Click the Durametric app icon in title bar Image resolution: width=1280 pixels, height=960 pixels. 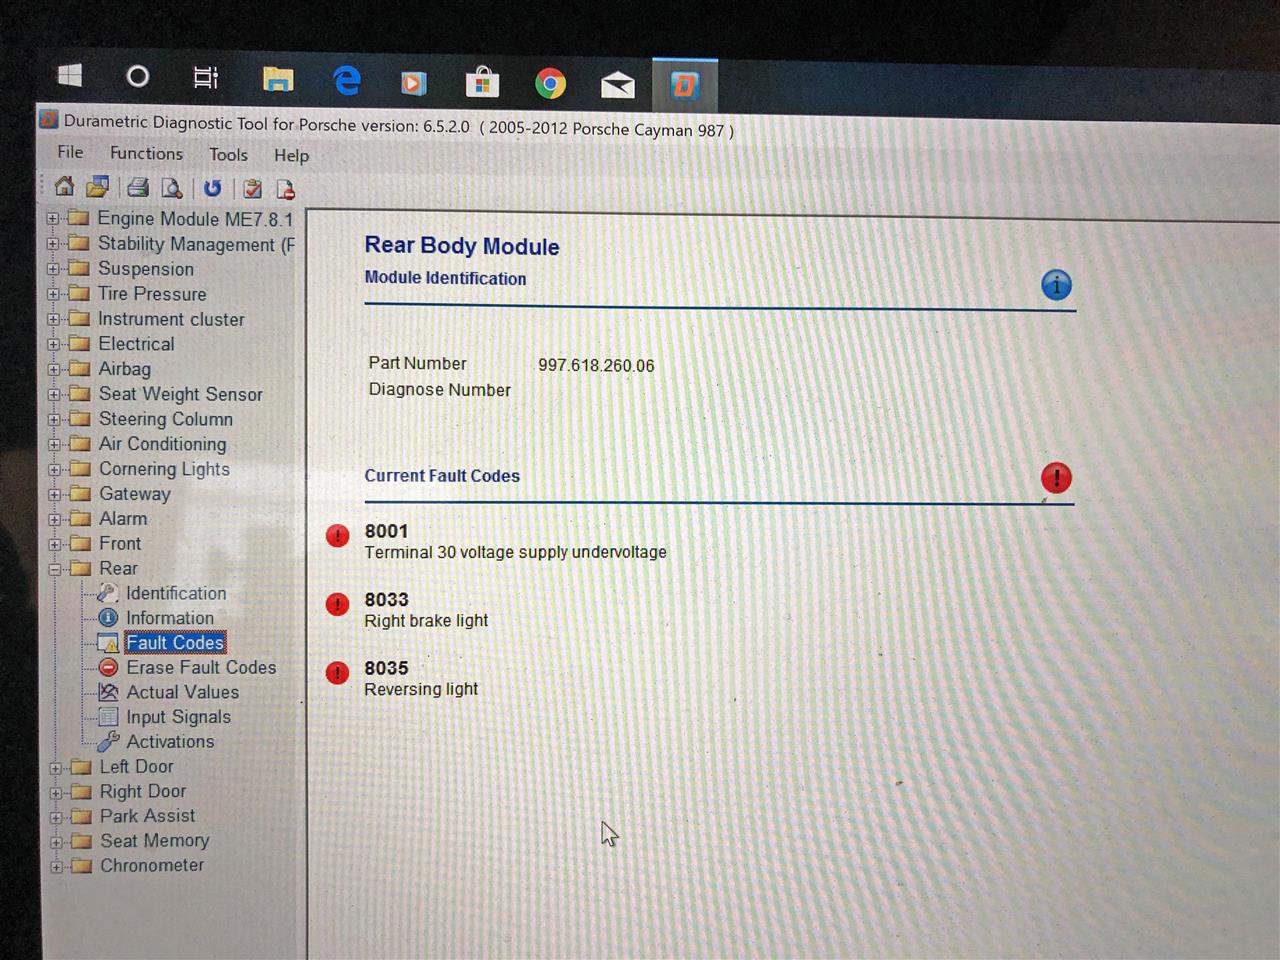point(48,119)
